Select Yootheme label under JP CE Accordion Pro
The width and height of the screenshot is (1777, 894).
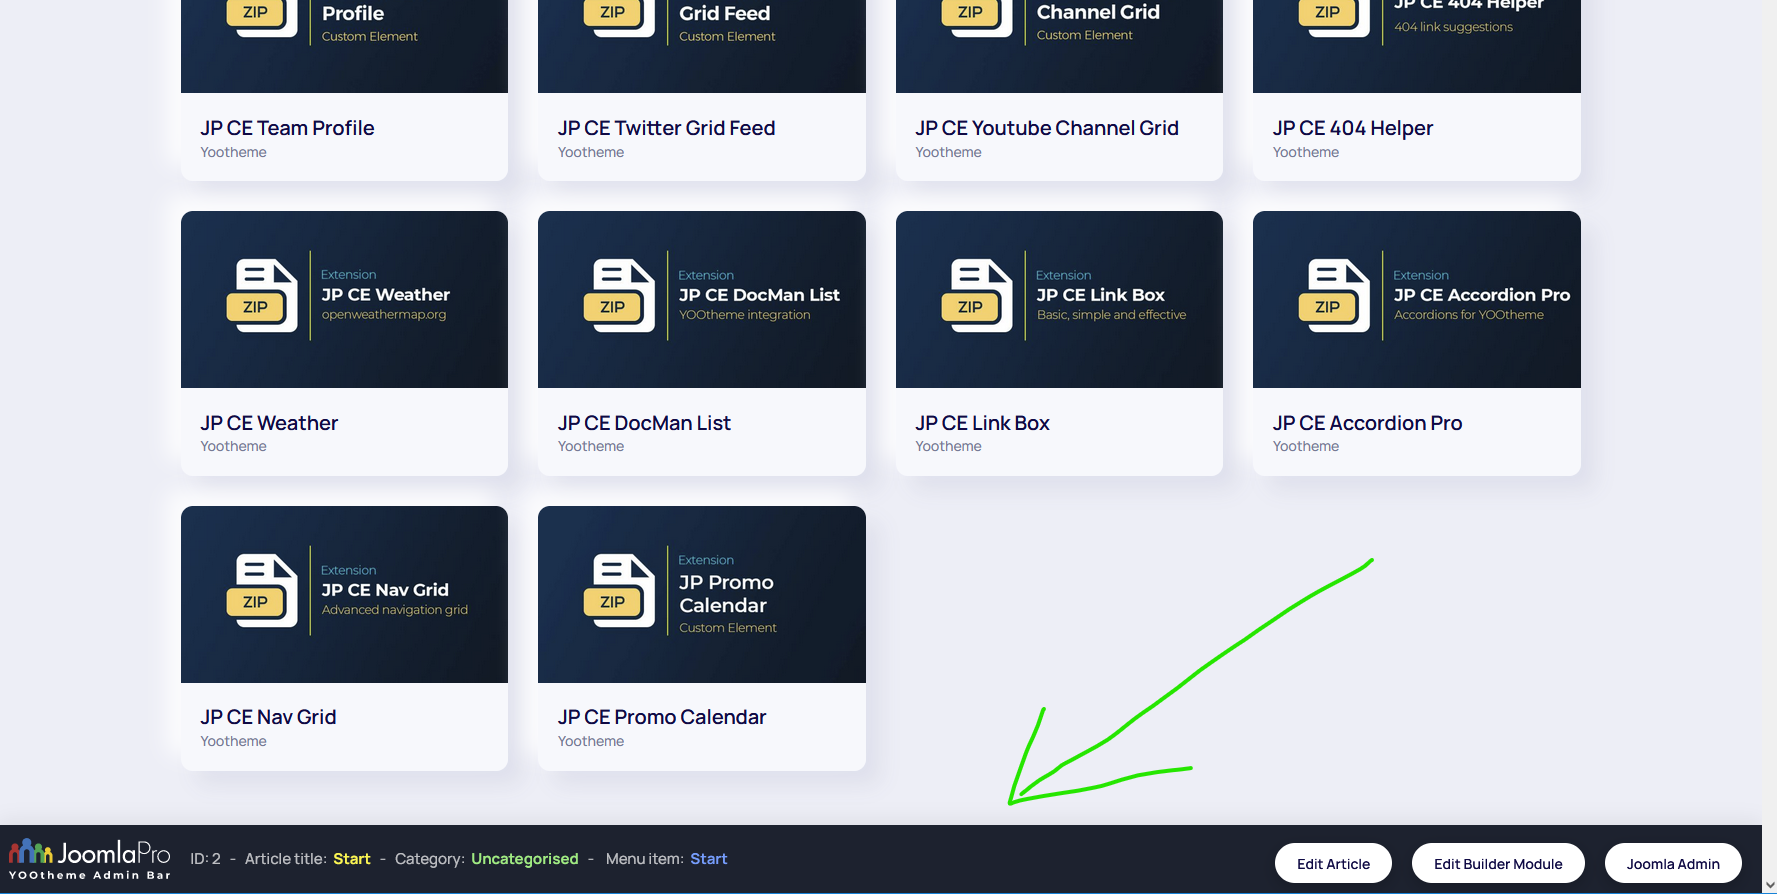pos(1306,446)
